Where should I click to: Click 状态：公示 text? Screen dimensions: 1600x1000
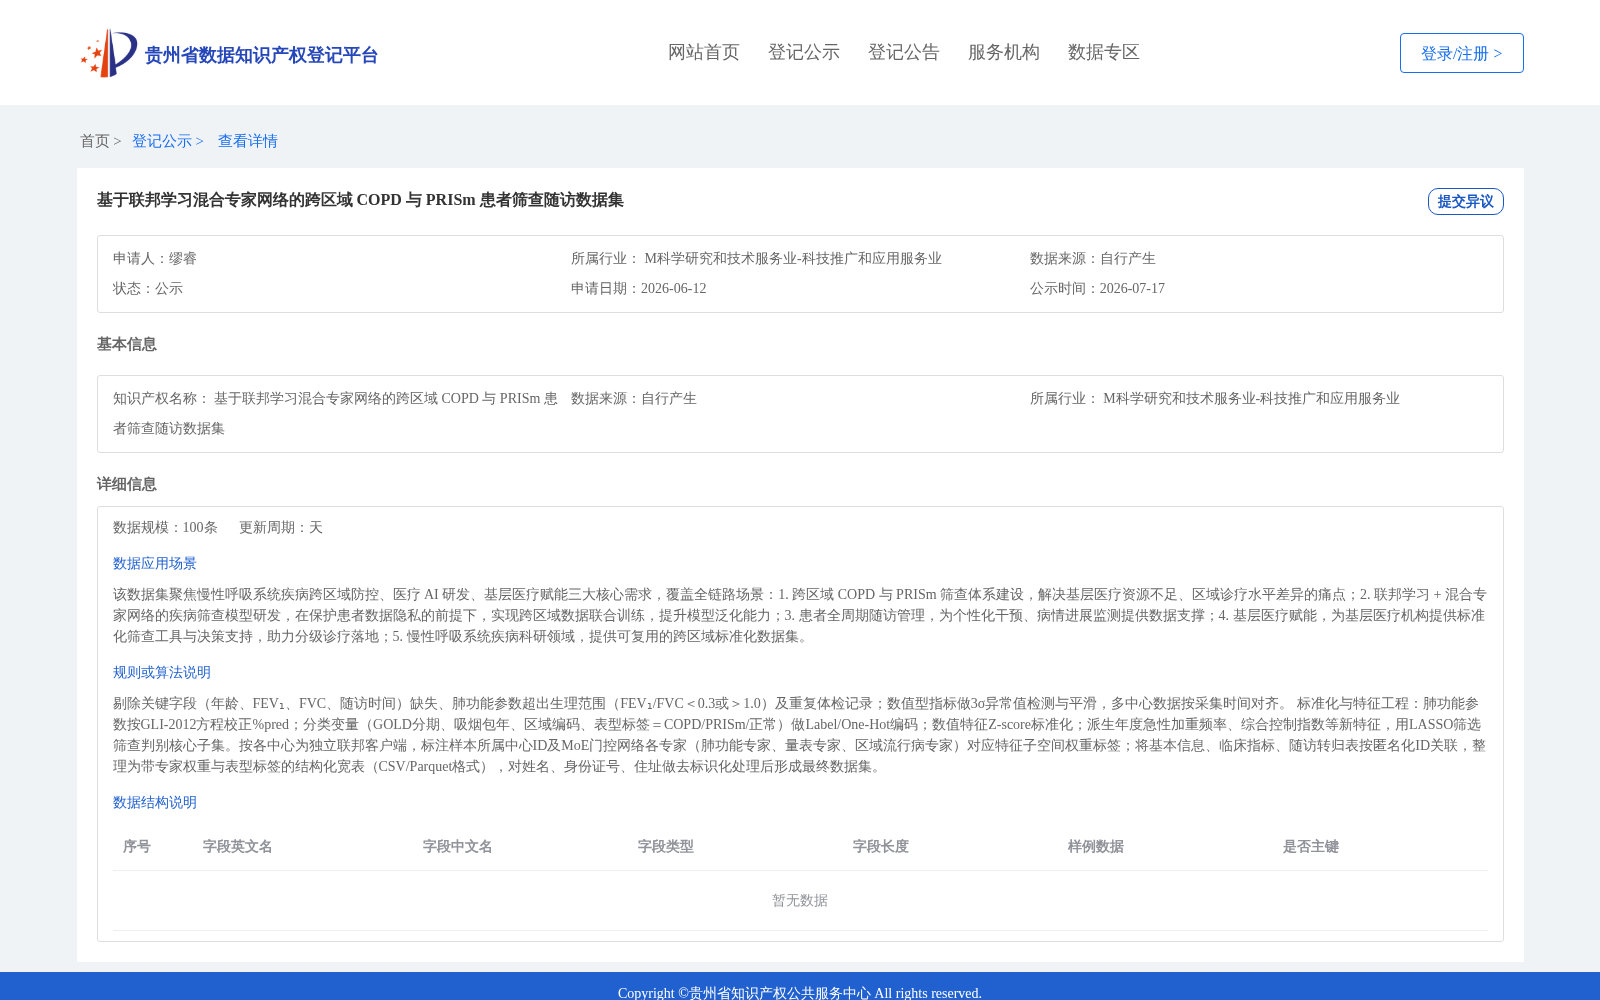[148, 288]
